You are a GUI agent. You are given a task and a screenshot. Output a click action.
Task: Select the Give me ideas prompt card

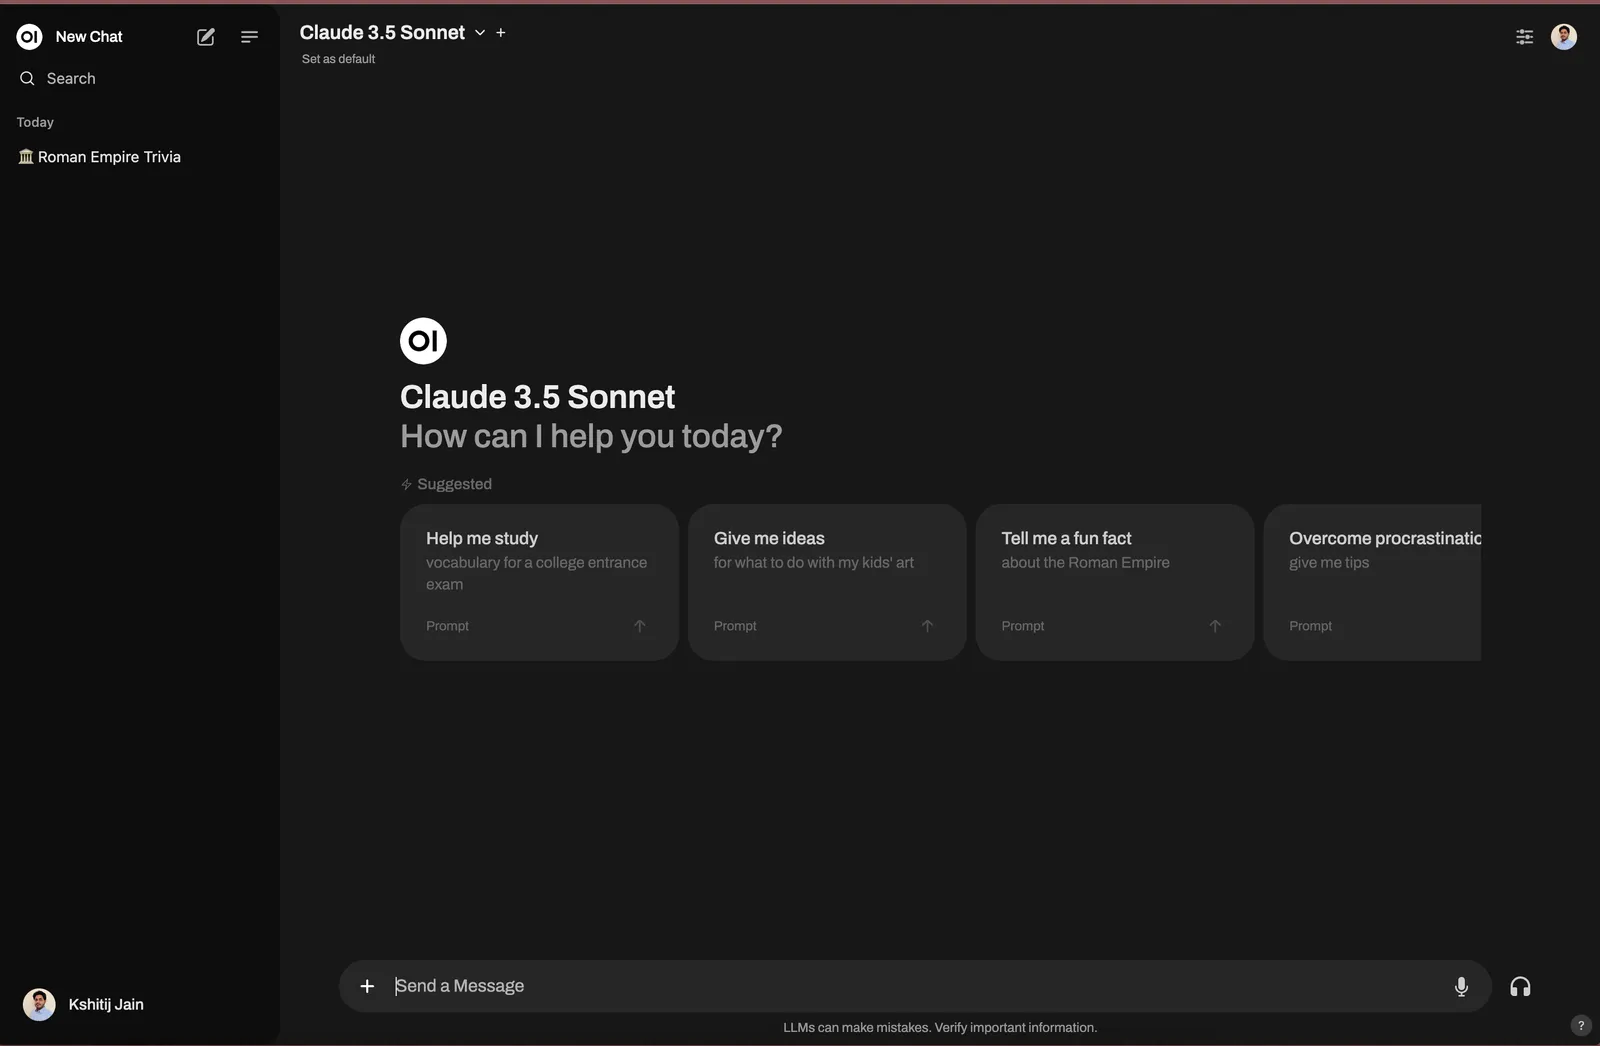point(826,581)
